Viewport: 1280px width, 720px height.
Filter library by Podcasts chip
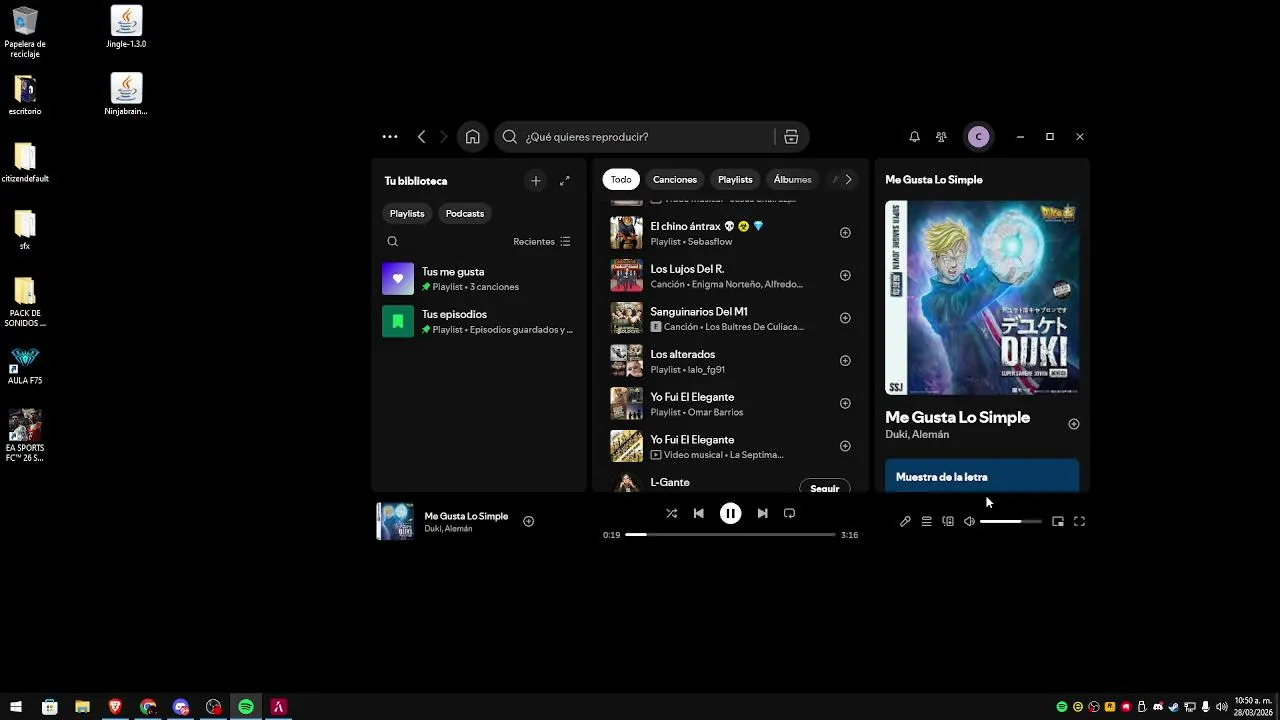click(465, 213)
